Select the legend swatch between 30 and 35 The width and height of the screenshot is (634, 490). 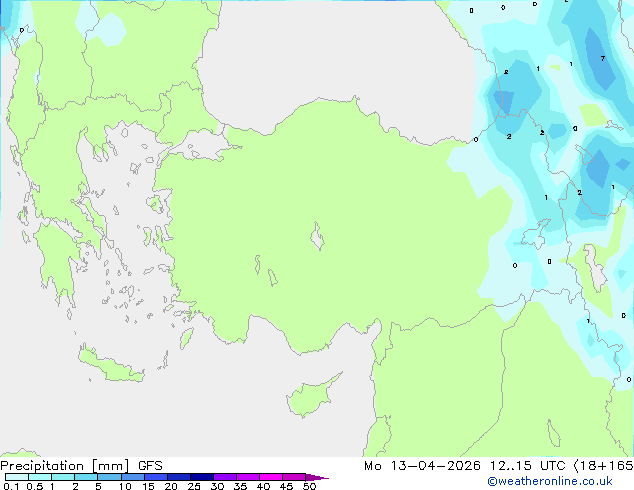pos(224,477)
